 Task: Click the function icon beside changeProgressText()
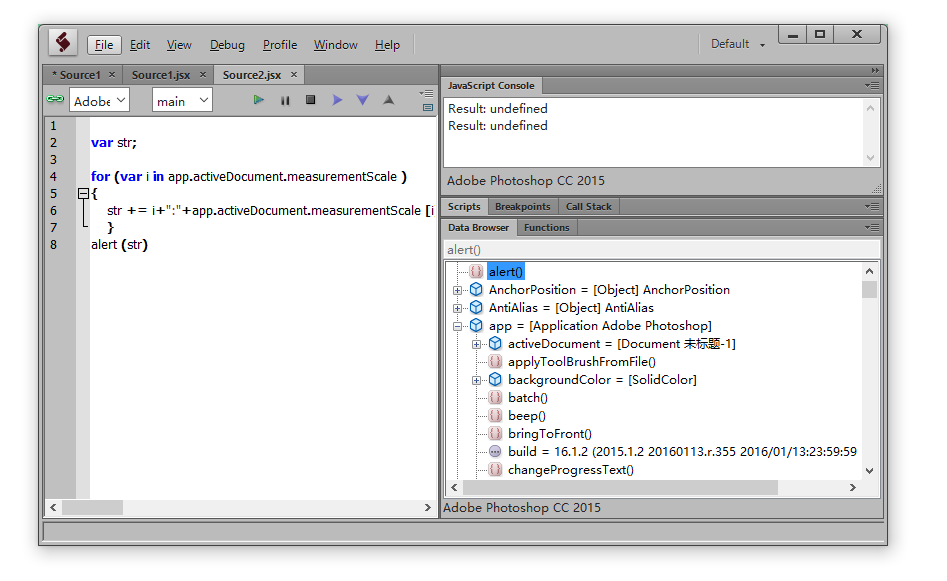tap(495, 469)
